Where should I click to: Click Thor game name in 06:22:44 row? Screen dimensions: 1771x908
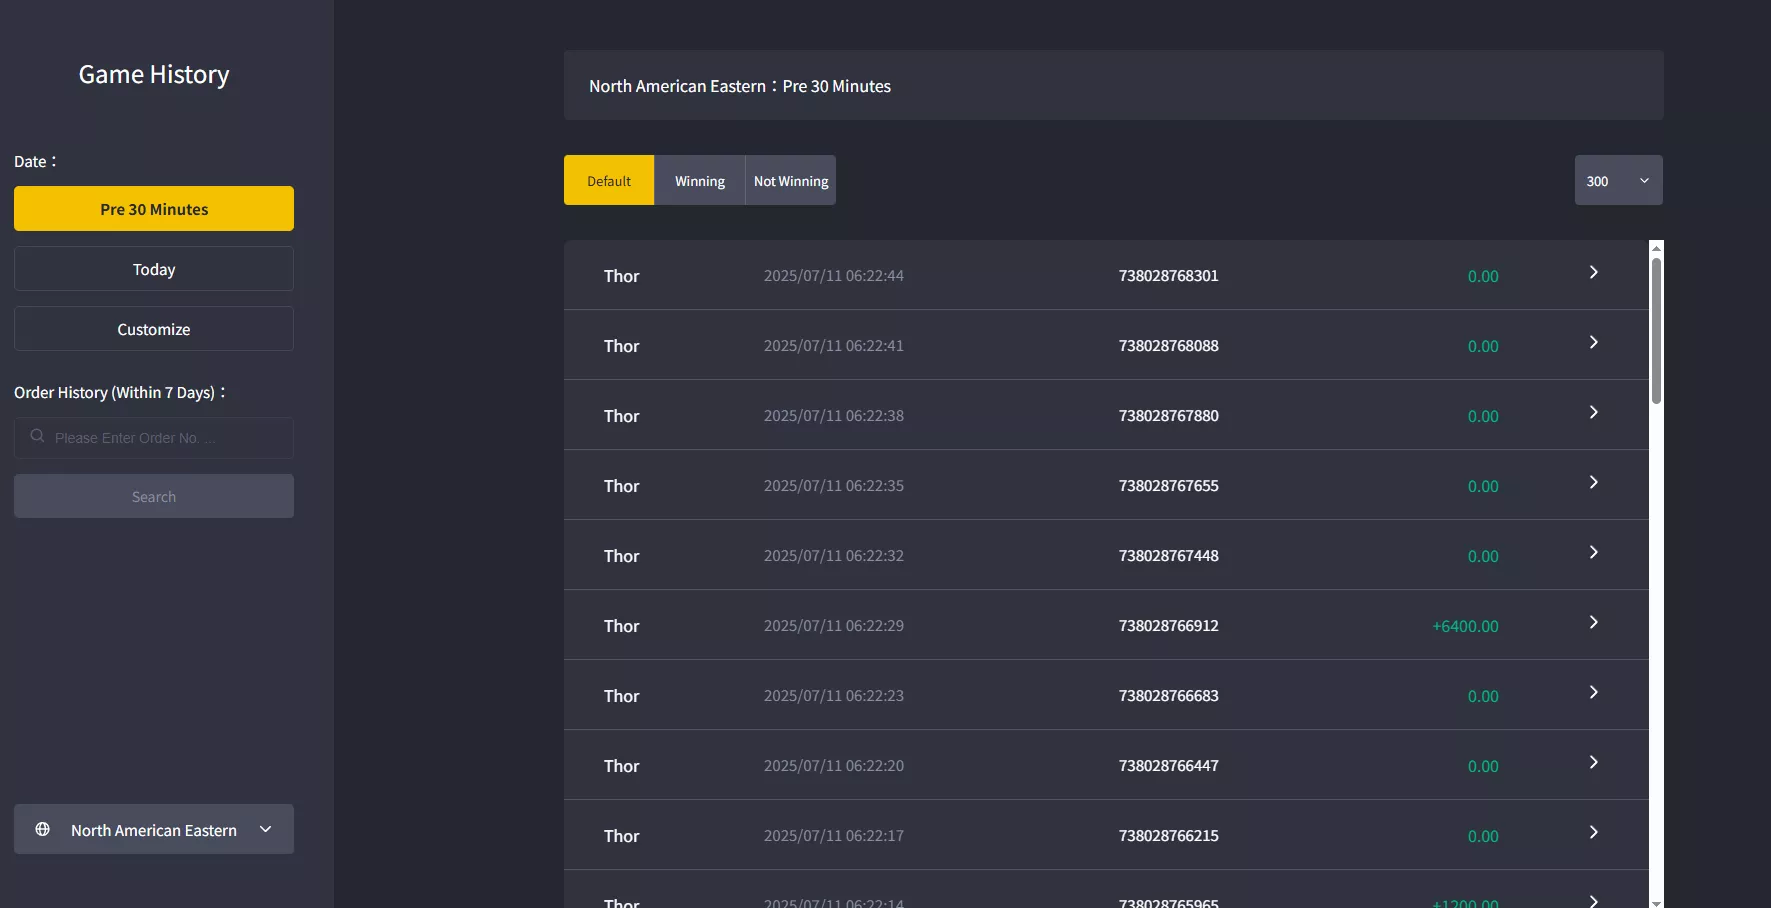pos(621,276)
